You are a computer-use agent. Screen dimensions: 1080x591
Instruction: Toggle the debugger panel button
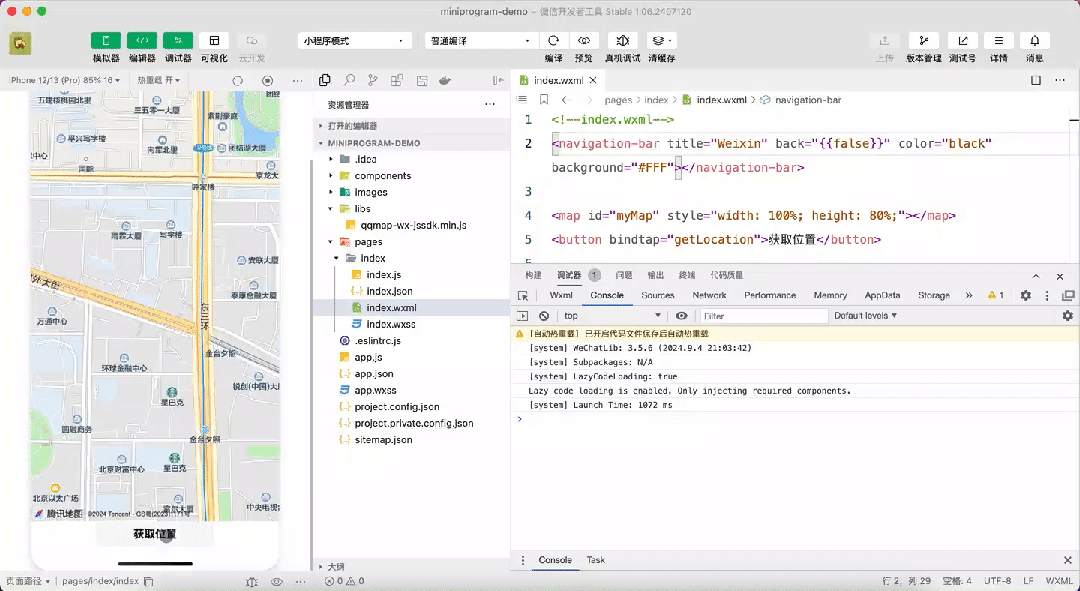(178, 41)
